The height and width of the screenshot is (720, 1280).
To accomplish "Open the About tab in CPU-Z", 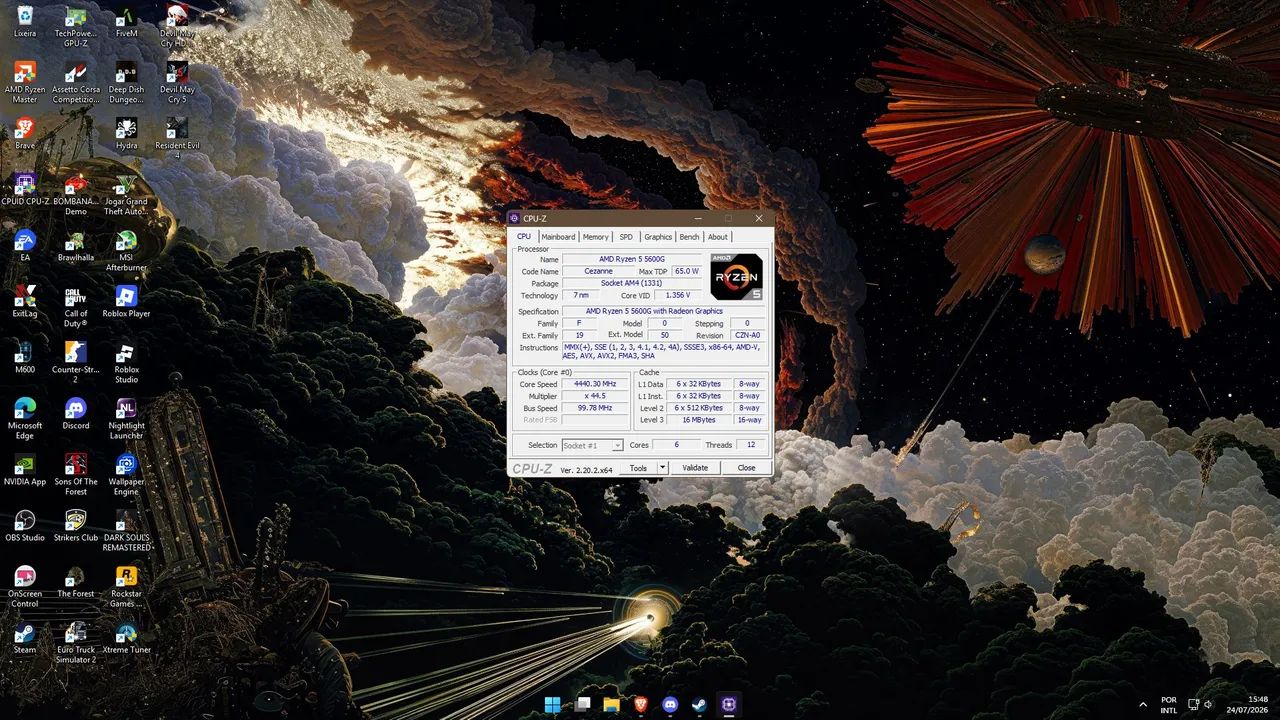I will pyautogui.click(x=718, y=237).
